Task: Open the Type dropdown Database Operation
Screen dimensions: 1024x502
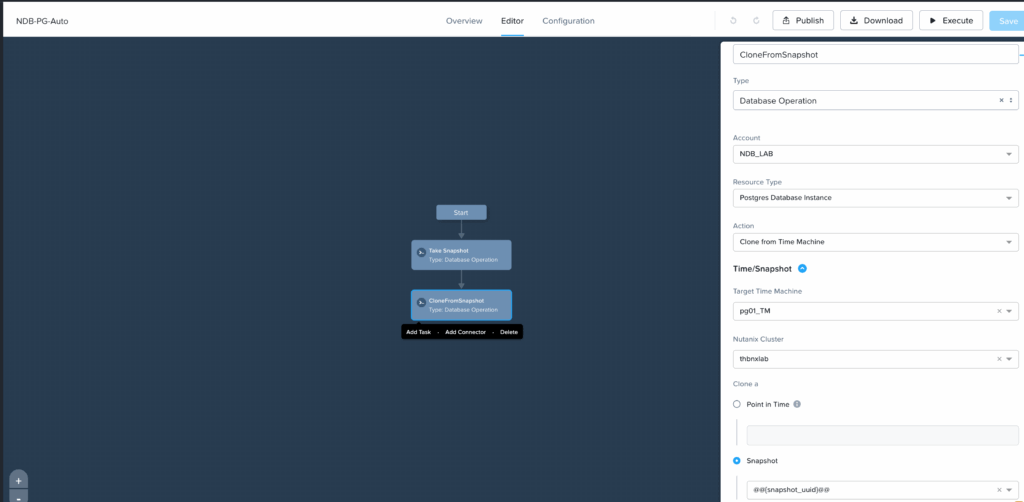Action: pos(875,101)
